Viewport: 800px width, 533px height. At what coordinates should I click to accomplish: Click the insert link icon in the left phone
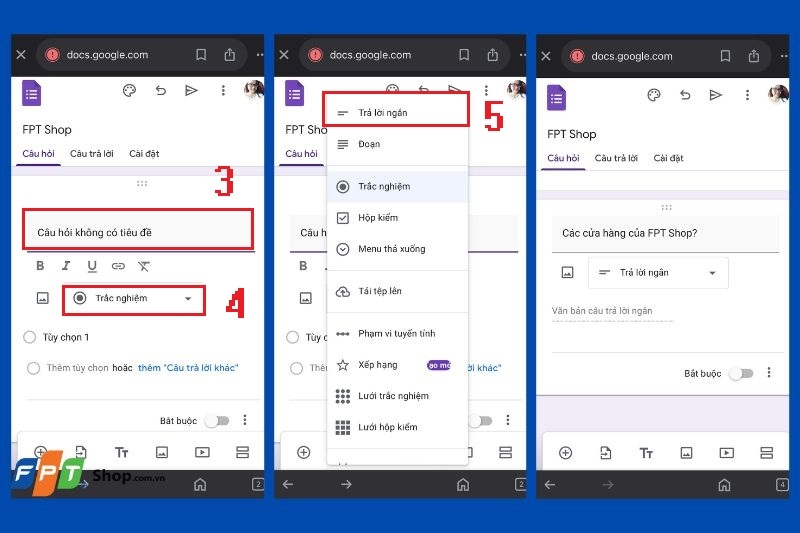[118, 266]
